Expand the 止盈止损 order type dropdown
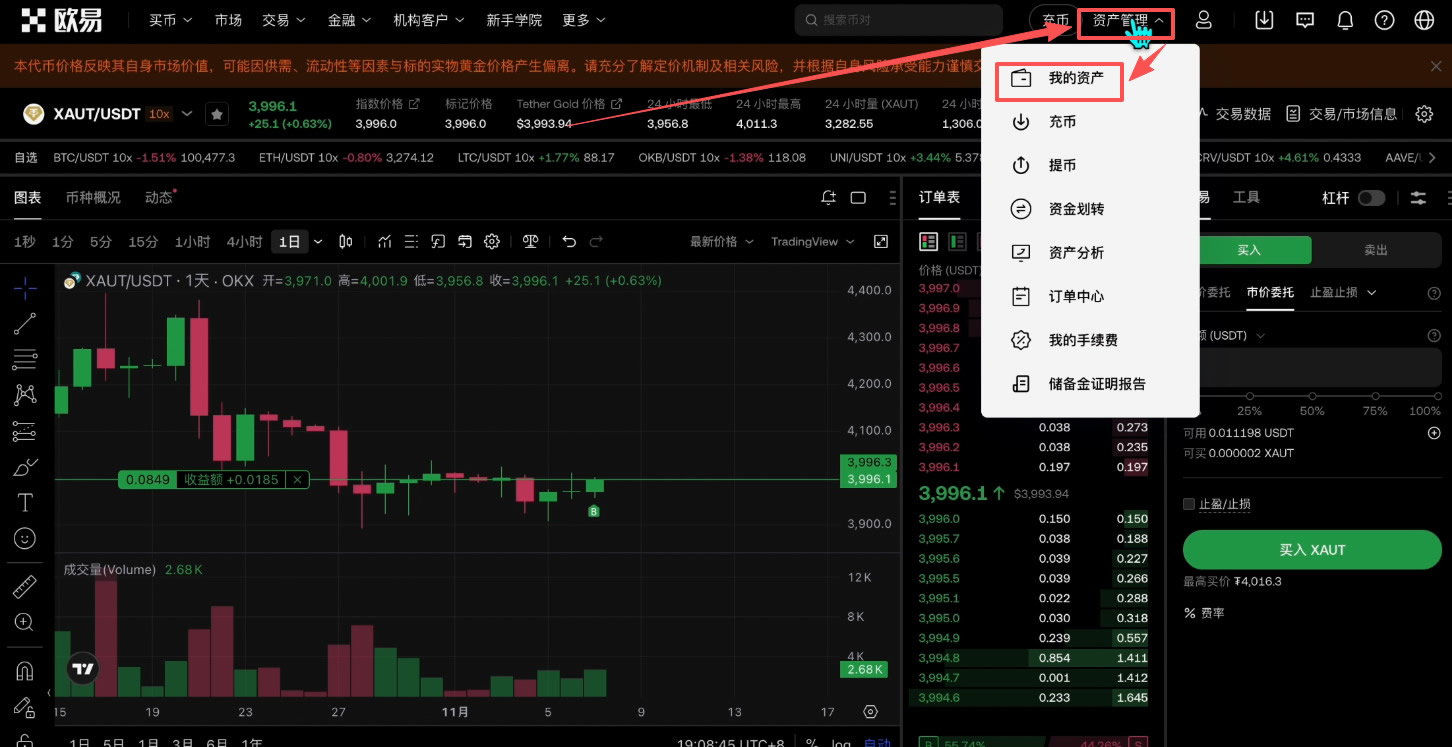Image resolution: width=1452 pixels, height=747 pixels. tap(1342, 291)
